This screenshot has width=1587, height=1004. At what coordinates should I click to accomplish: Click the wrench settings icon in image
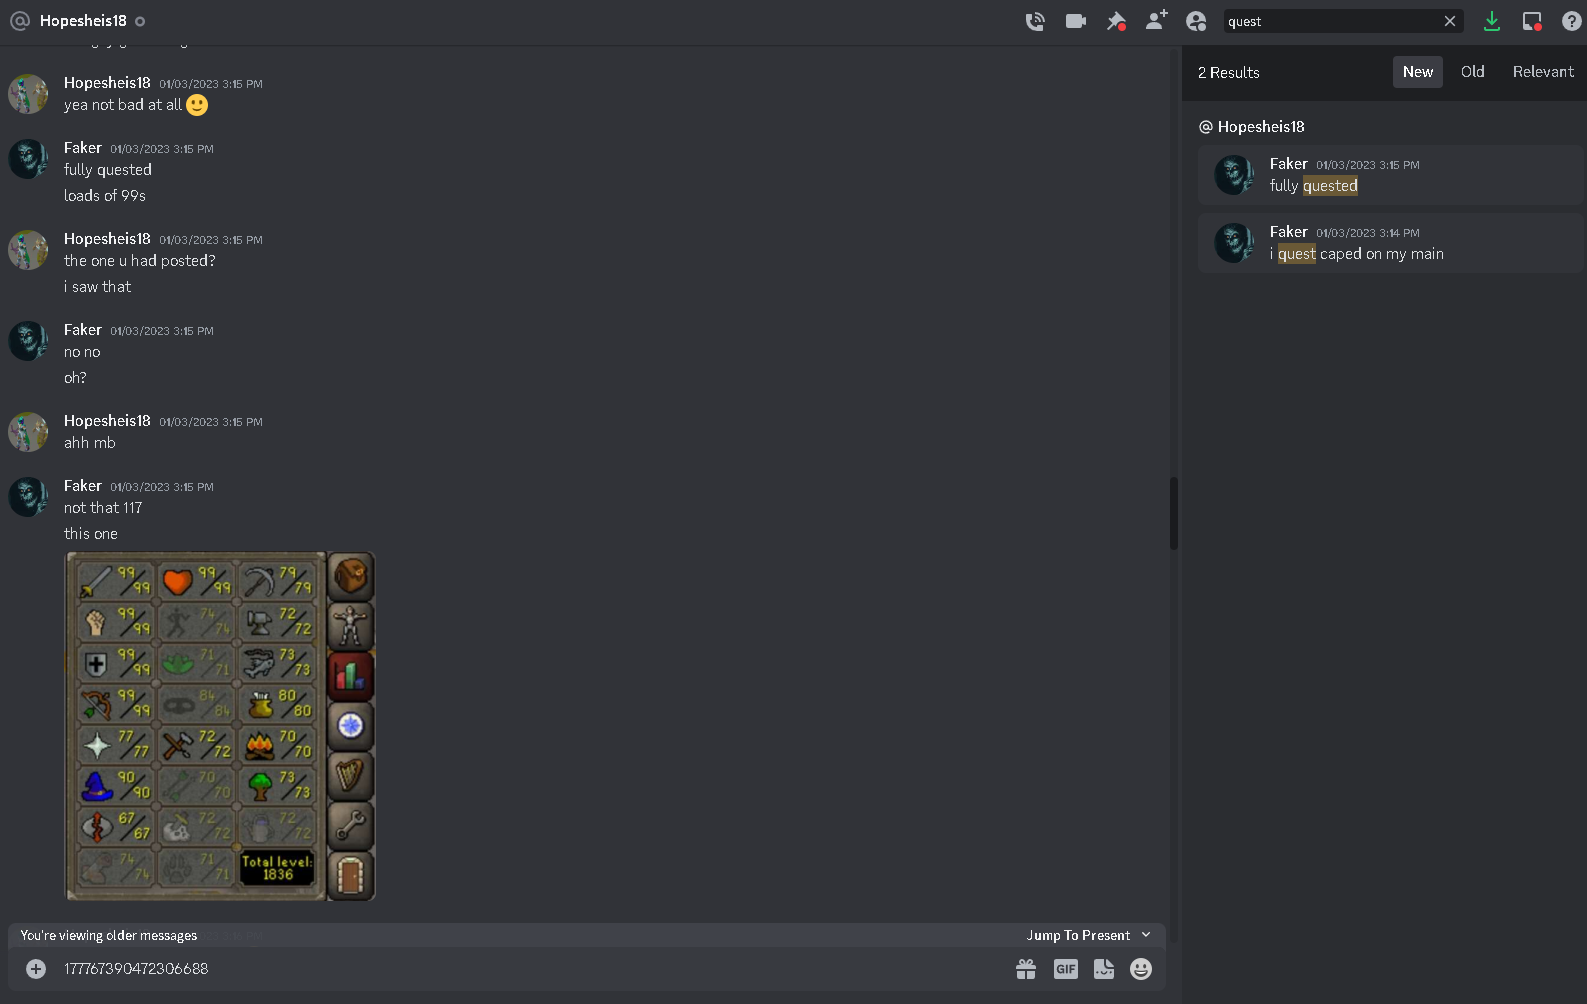351,826
